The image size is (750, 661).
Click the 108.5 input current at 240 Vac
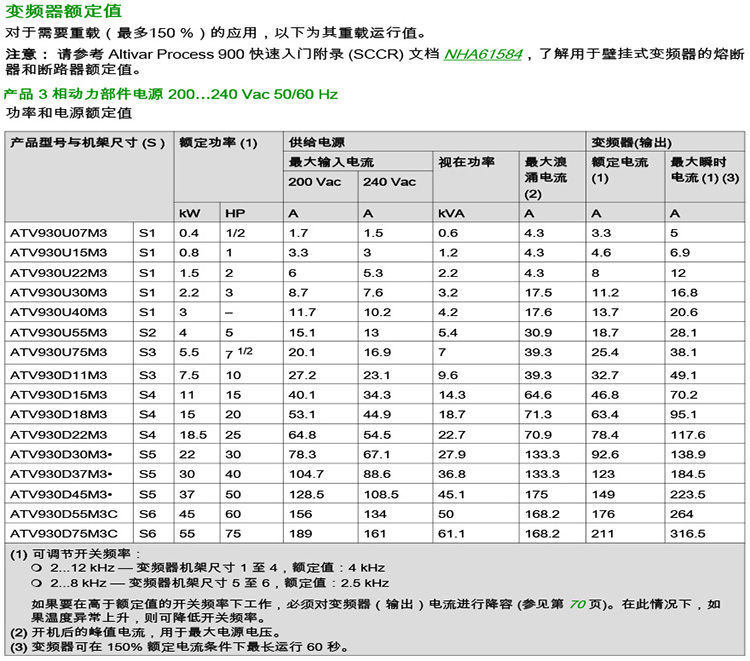tap(381, 494)
